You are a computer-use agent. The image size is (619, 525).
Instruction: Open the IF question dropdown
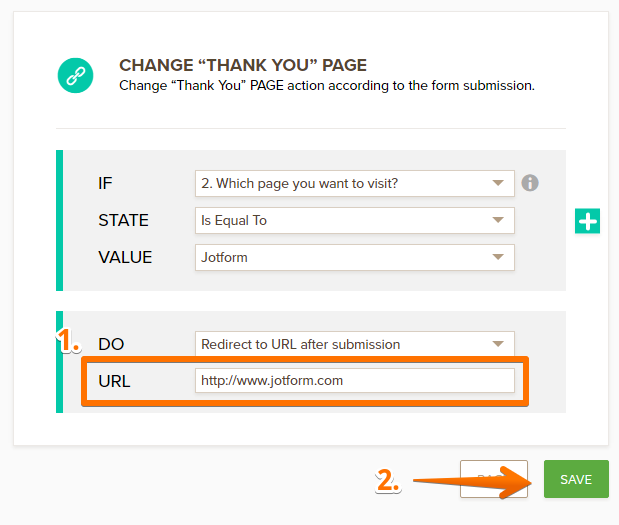pos(355,183)
